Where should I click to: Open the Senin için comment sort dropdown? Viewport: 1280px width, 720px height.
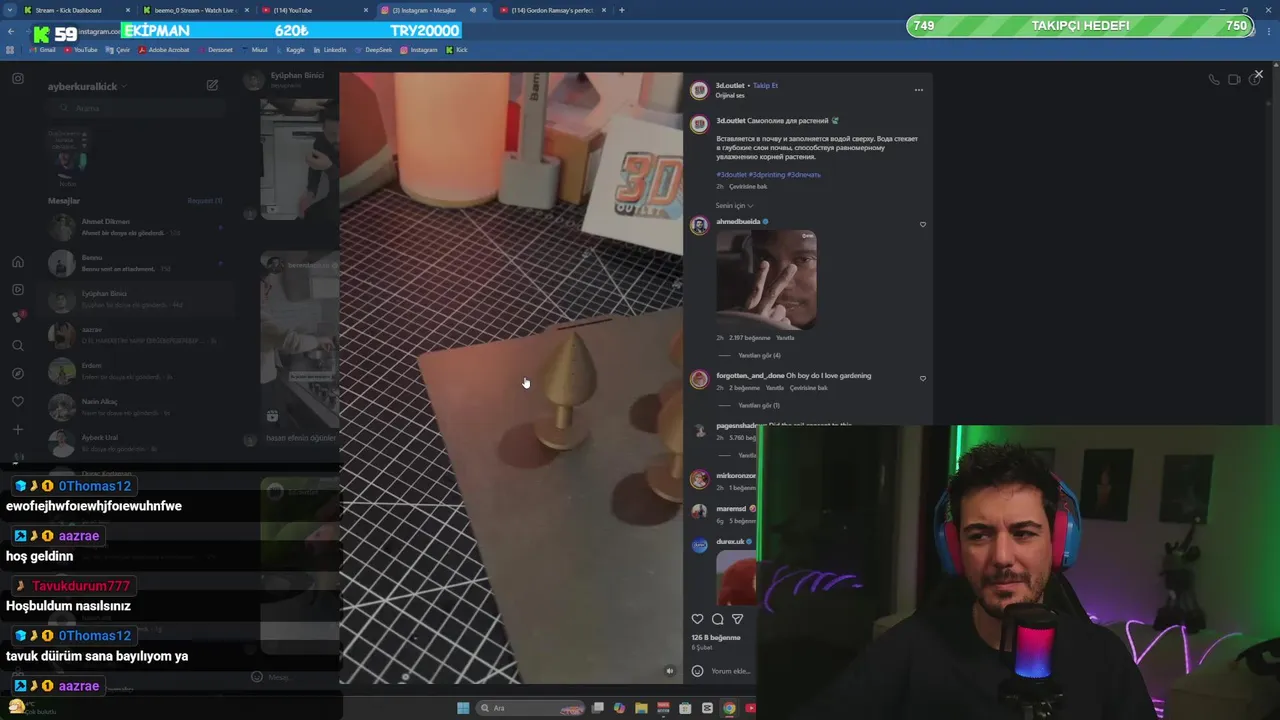(734, 205)
